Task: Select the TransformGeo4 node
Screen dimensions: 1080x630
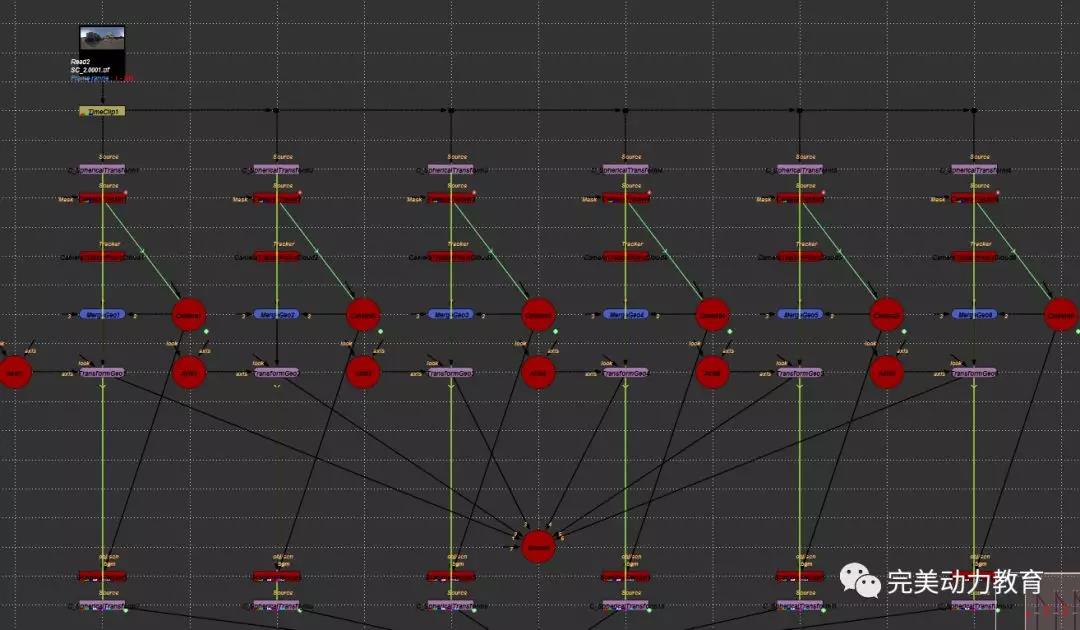Action: (x=626, y=373)
